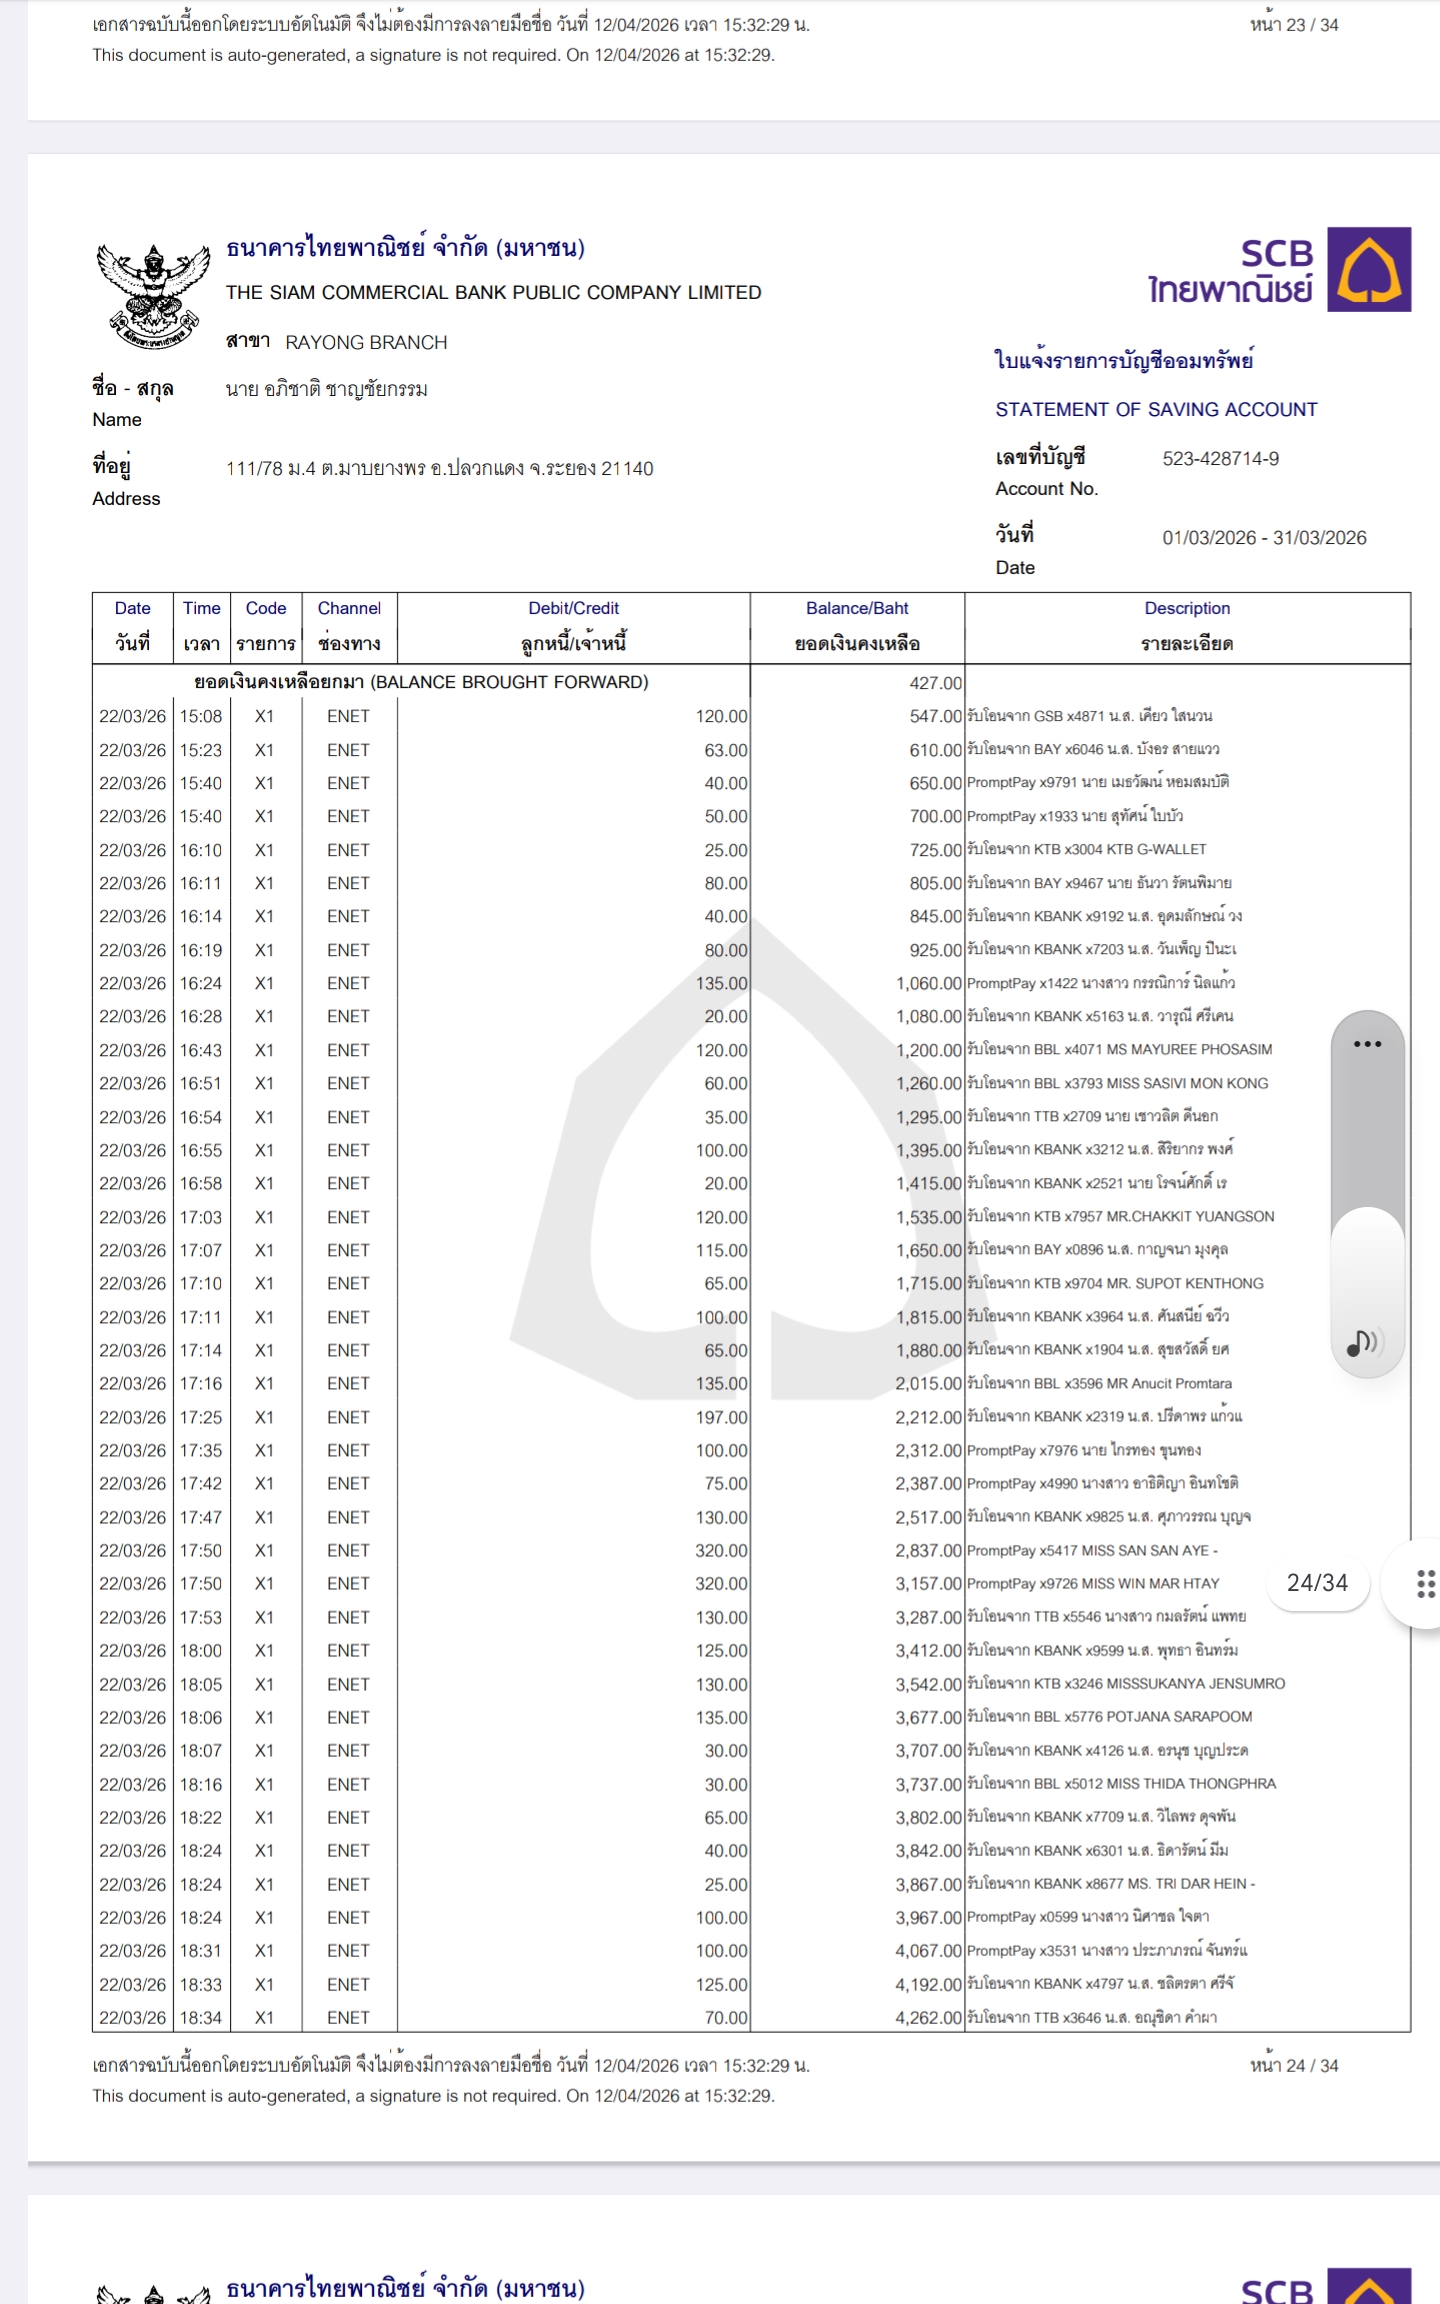Tap the media volume music note icon
The width and height of the screenshot is (1440, 2304).
pyautogui.click(x=1364, y=1342)
